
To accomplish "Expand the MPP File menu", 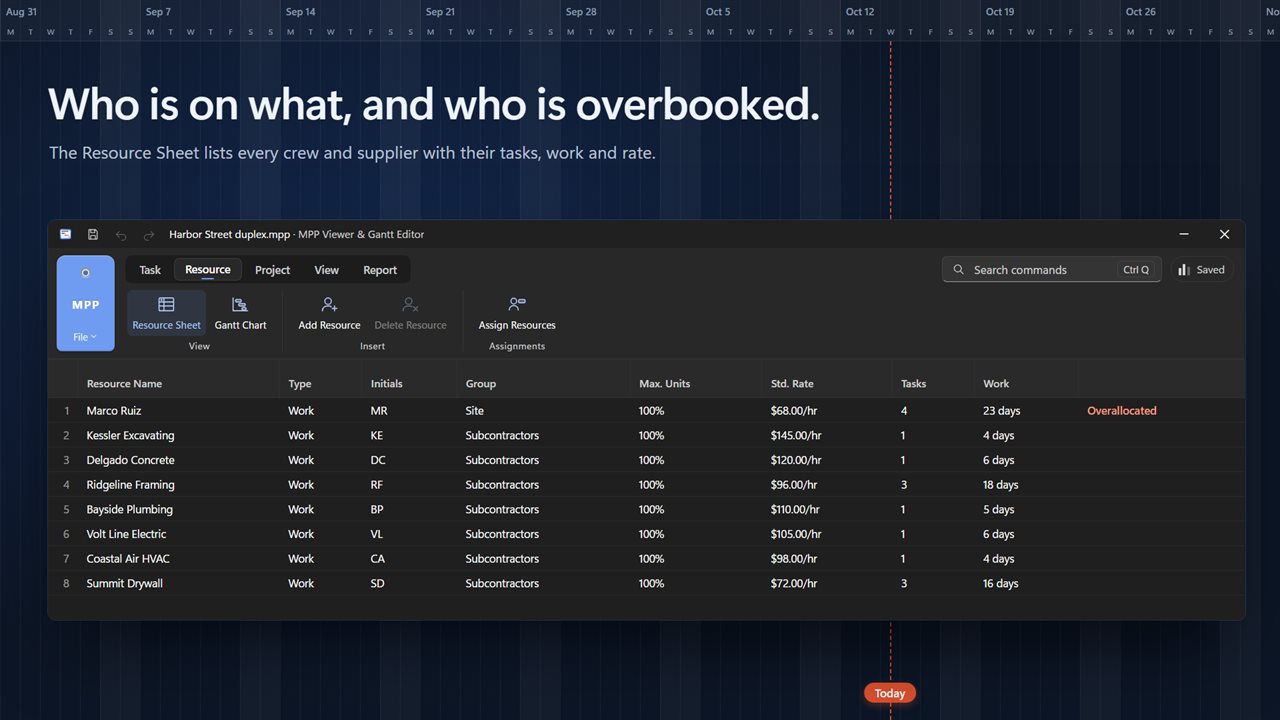I will [x=85, y=303].
